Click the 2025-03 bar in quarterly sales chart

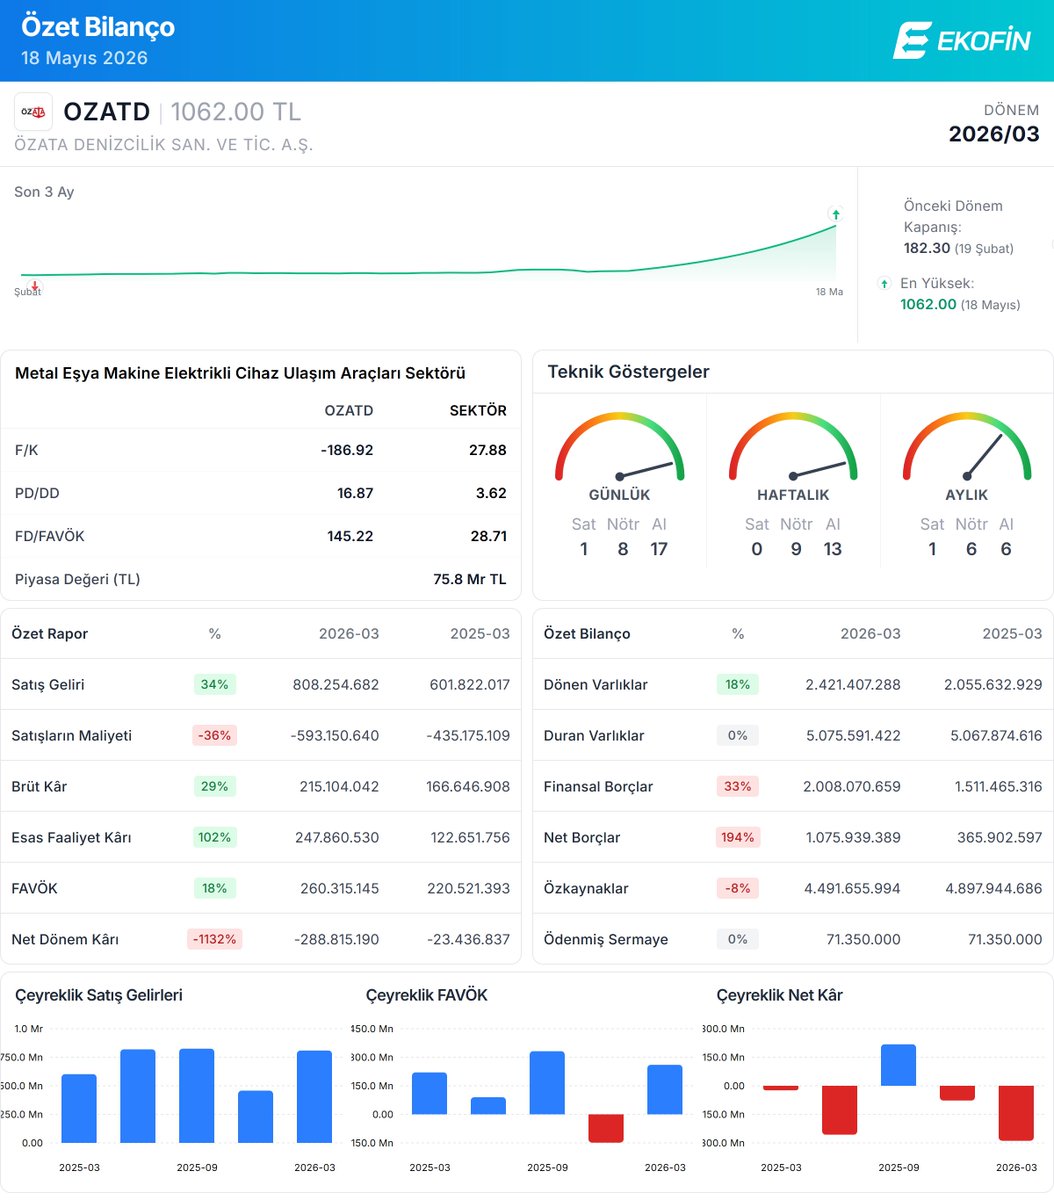(x=79, y=1108)
